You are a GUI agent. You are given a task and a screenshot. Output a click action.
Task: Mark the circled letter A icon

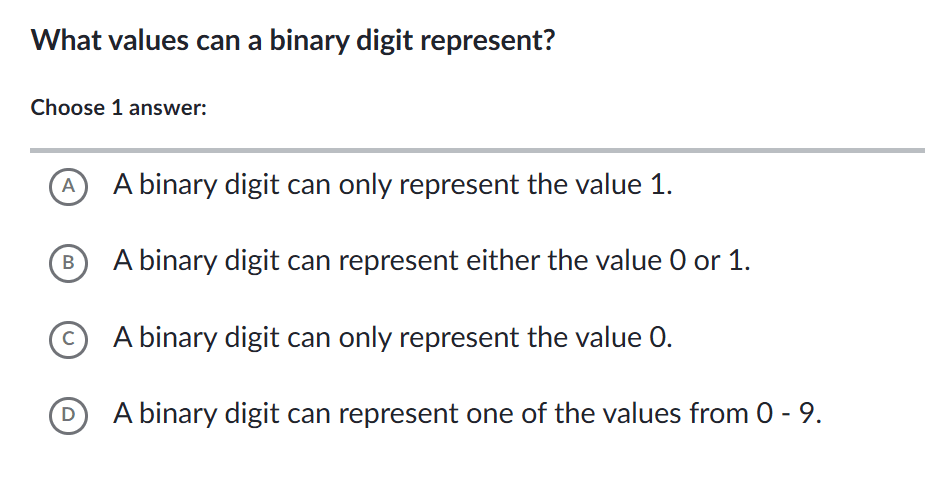click(x=68, y=185)
